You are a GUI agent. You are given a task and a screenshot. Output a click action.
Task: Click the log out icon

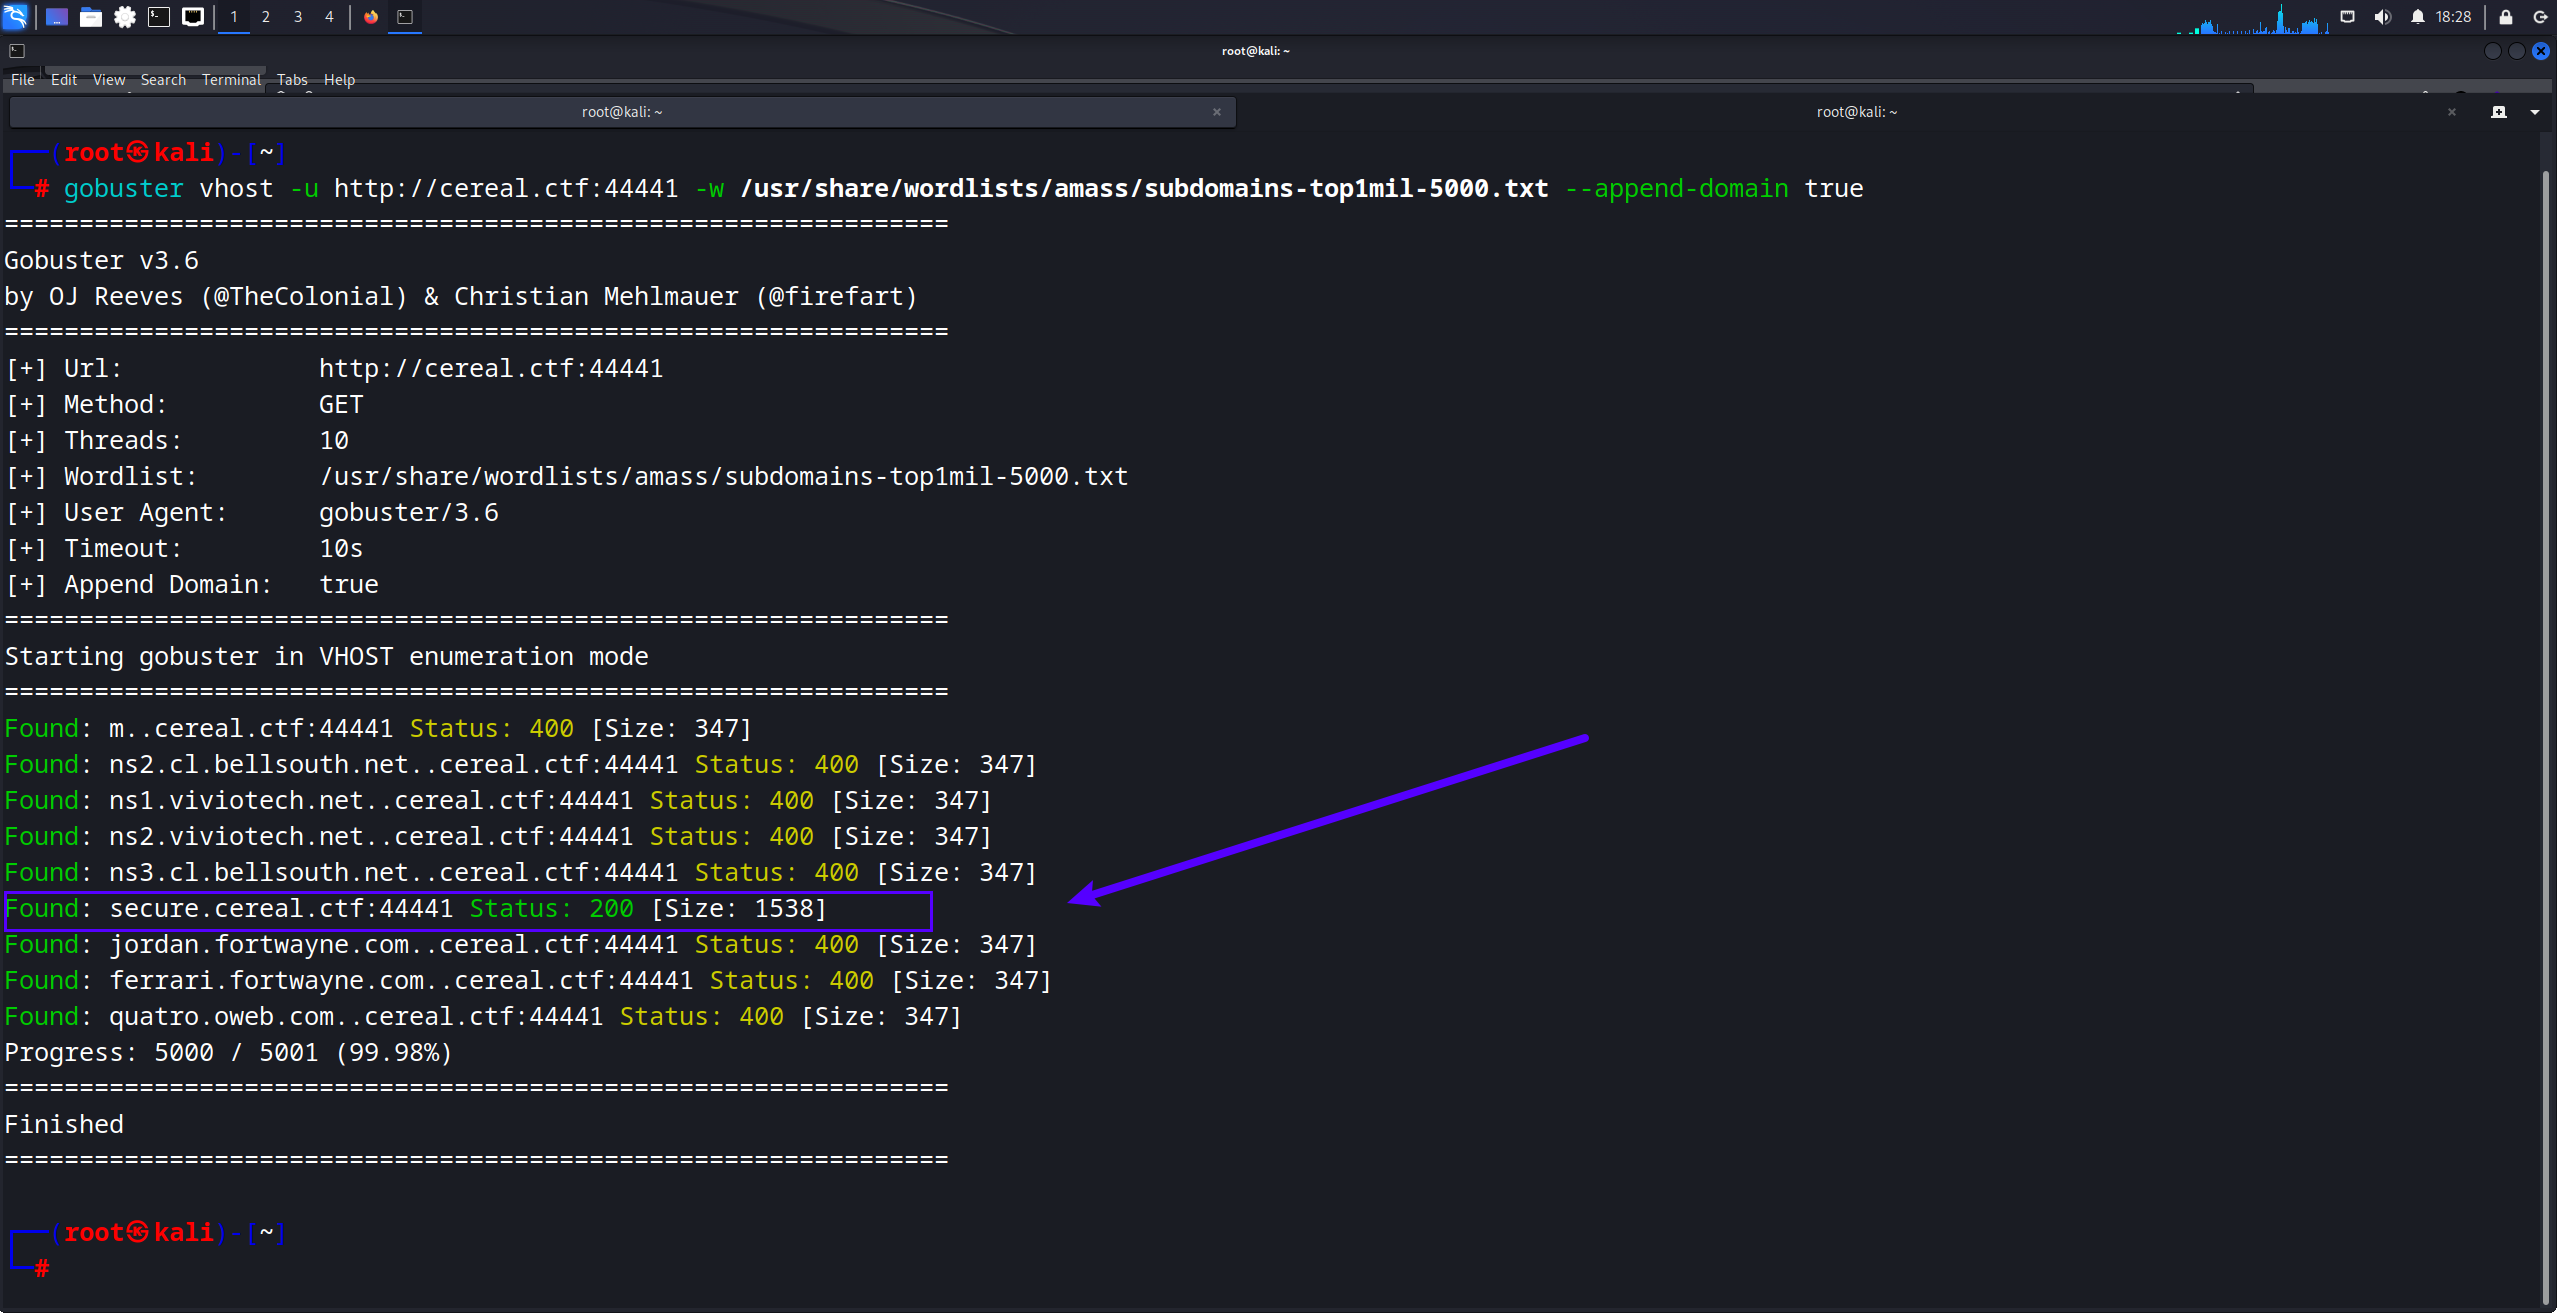pyautogui.click(x=2540, y=17)
